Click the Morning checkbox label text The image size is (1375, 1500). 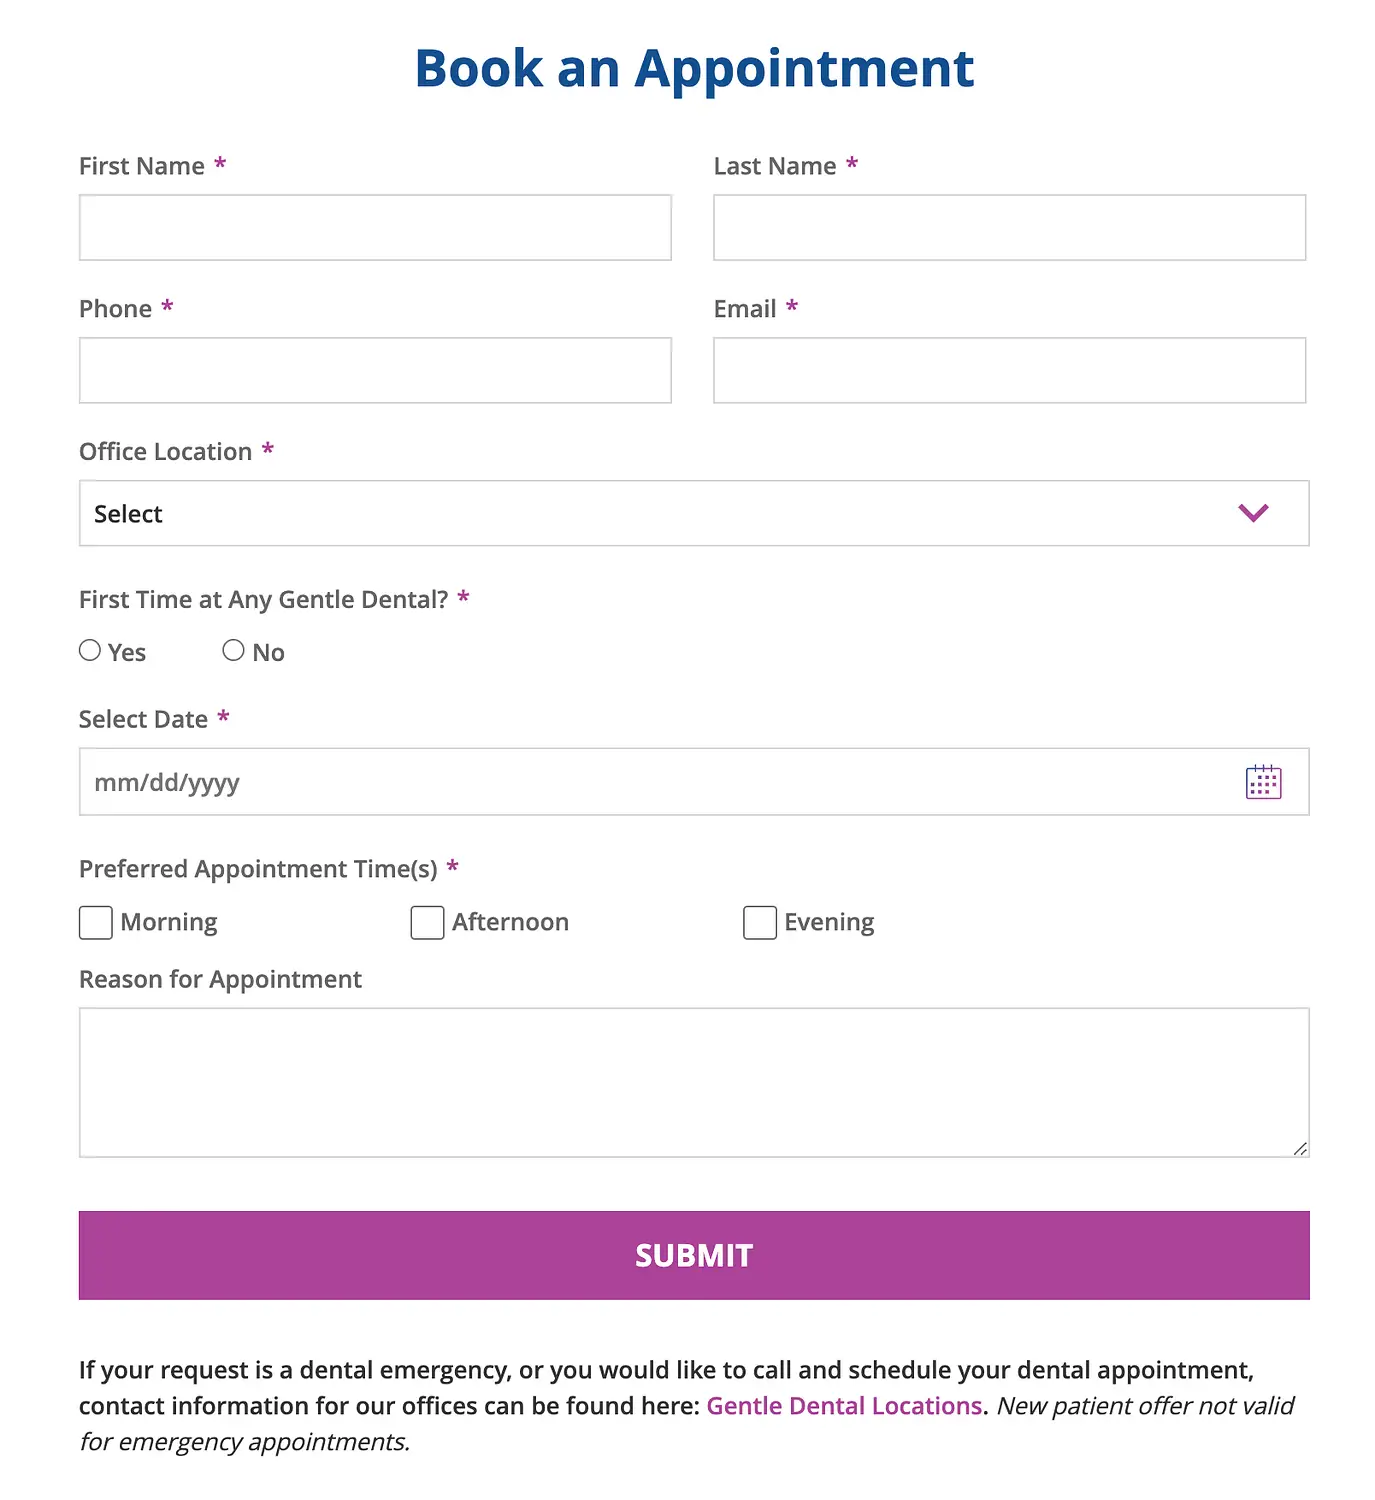[x=169, y=922]
